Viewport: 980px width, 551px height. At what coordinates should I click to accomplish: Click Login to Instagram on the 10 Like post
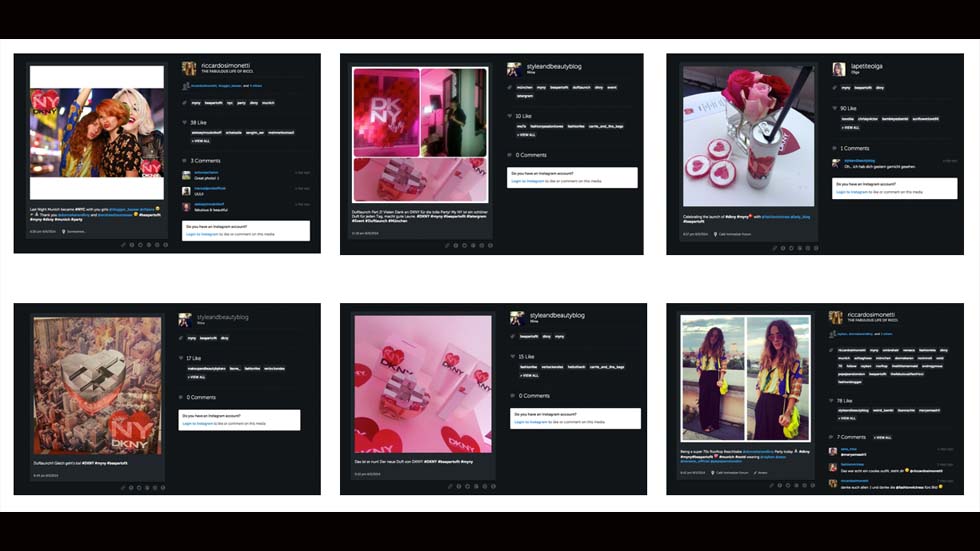coord(528,181)
